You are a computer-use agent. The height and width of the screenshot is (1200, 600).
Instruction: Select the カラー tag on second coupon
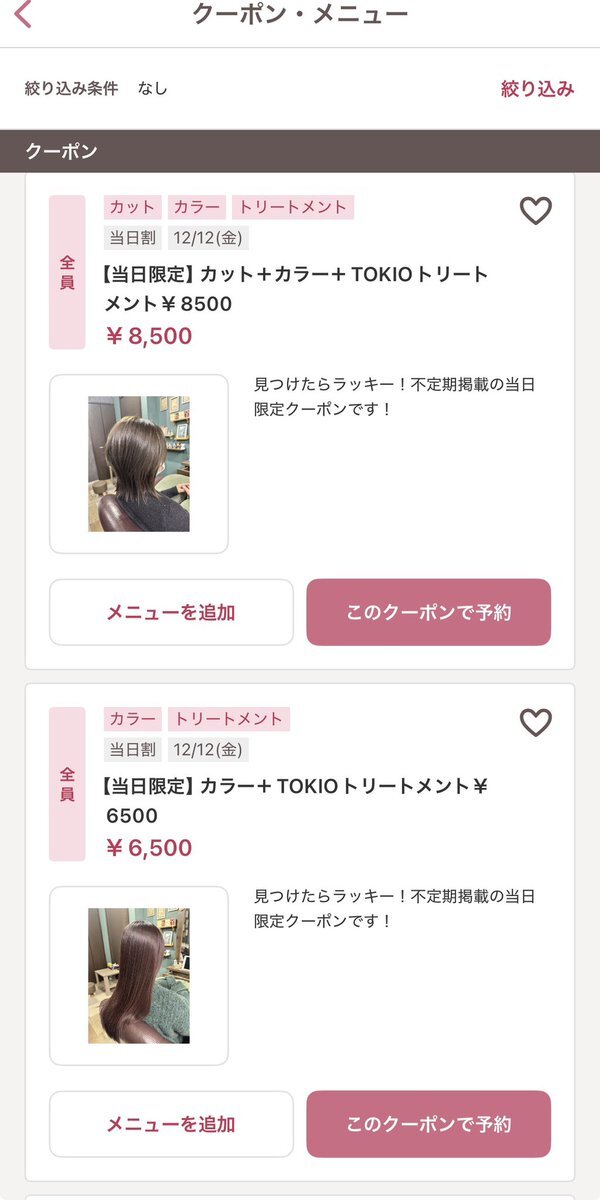click(132, 719)
